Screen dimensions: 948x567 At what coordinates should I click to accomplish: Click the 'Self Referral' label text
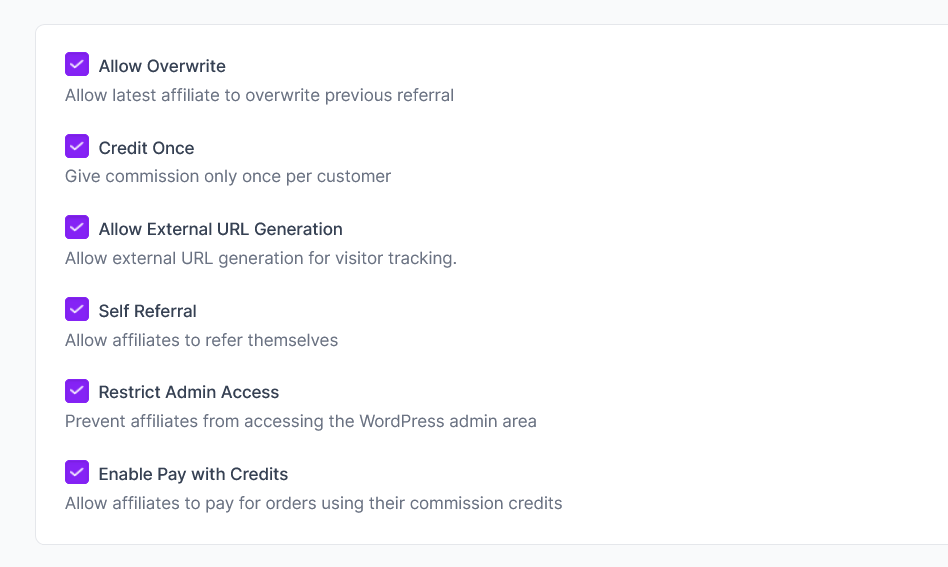(x=147, y=311)
